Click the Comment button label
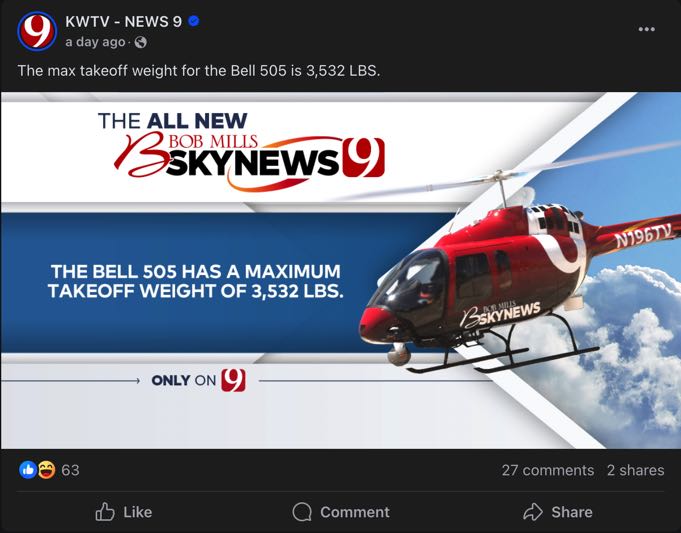 (355, 512)
